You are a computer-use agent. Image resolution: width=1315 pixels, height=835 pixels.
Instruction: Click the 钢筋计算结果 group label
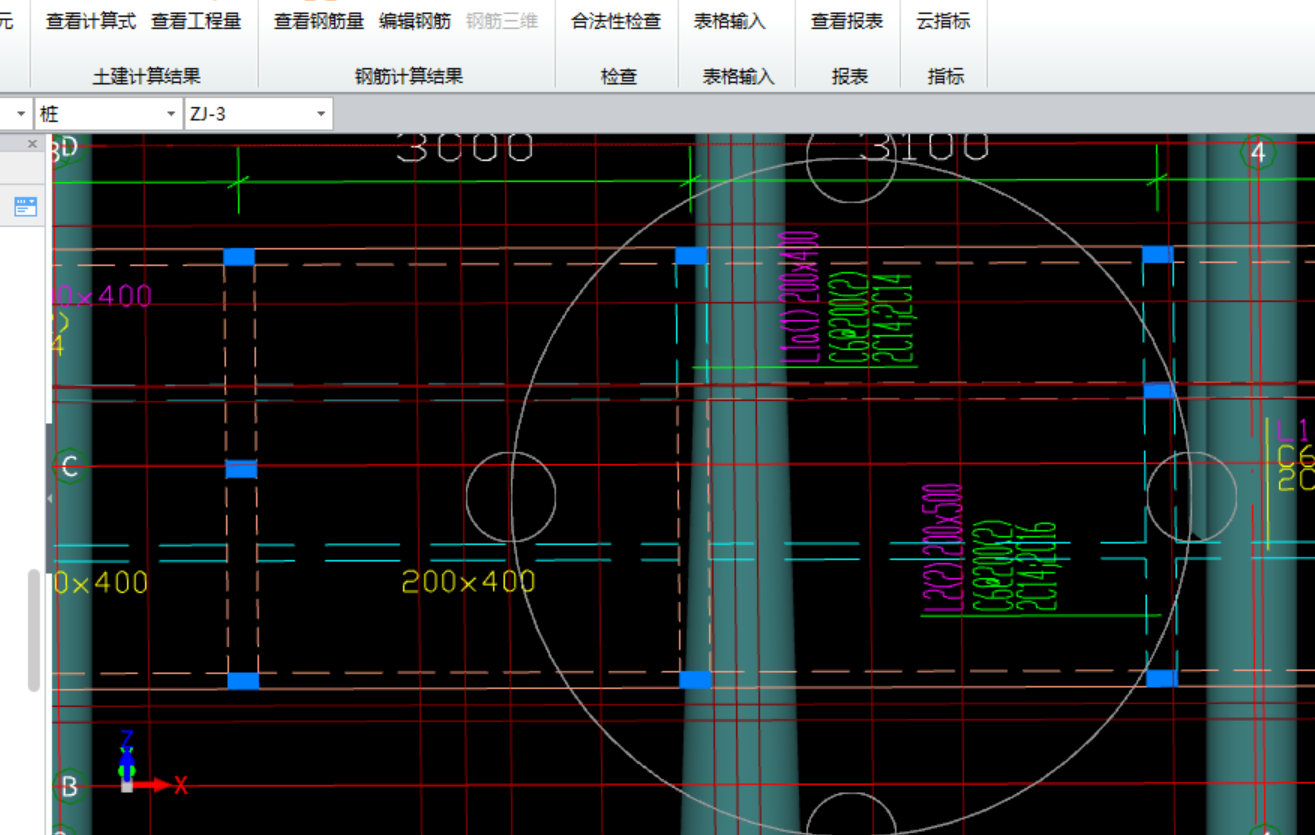pyautogui.click(x=409, y=76)
